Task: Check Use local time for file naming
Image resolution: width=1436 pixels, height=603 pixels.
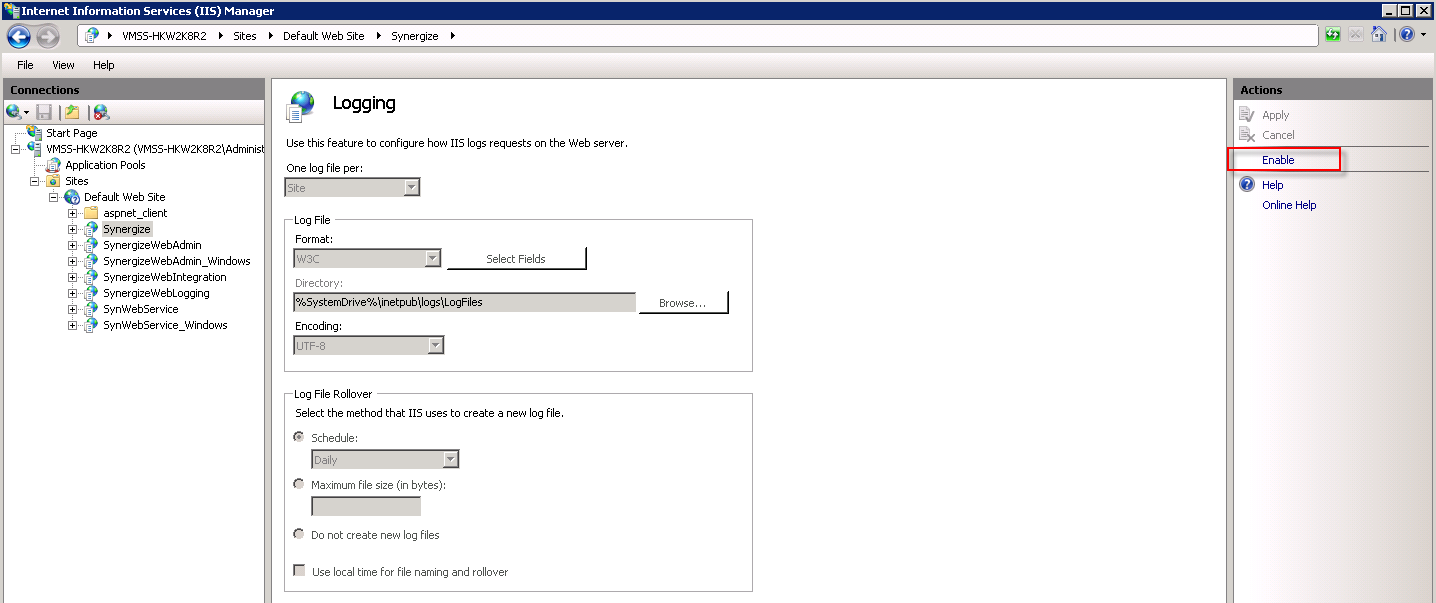Action: (x=299, y=571)
